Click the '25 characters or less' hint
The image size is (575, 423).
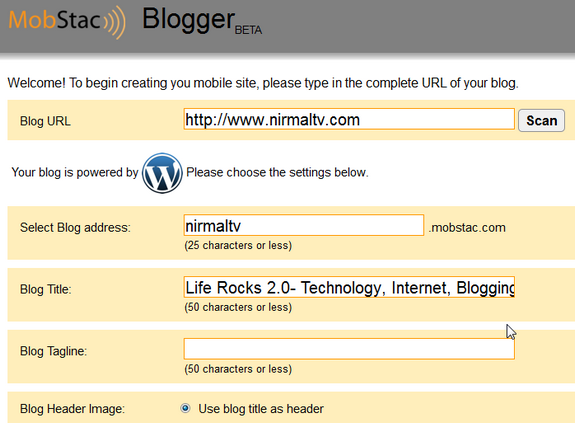tap(238, 245)
